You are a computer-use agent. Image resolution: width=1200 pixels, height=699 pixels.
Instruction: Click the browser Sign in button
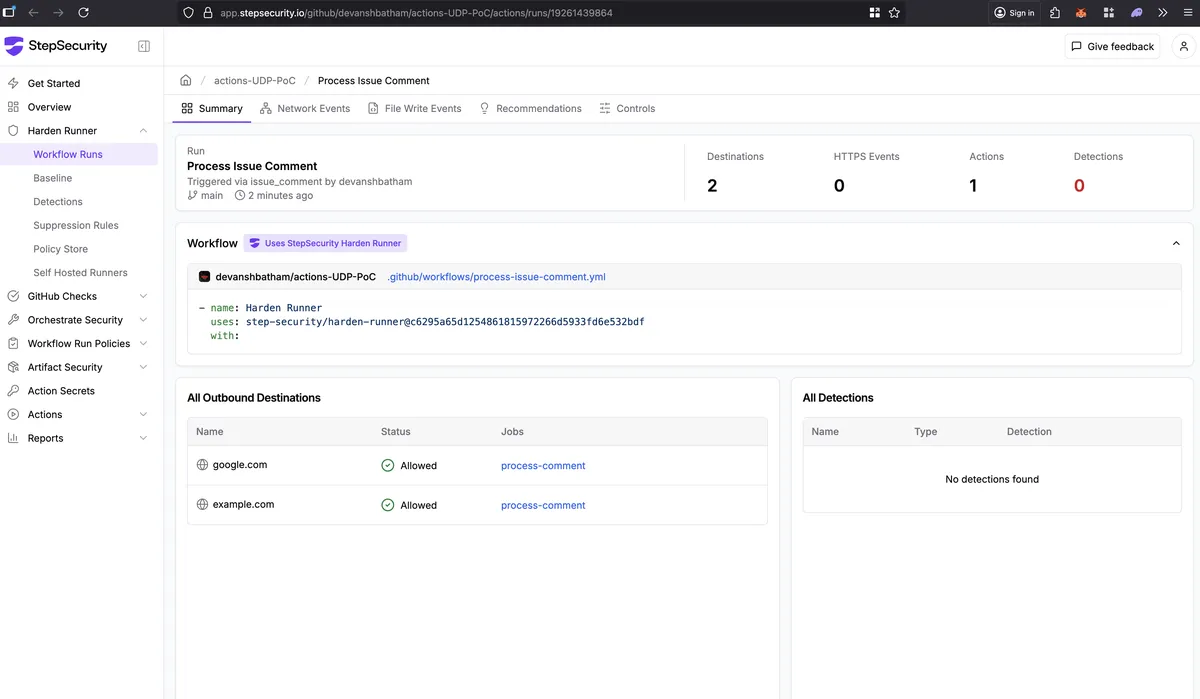(x=1014, y=13)
